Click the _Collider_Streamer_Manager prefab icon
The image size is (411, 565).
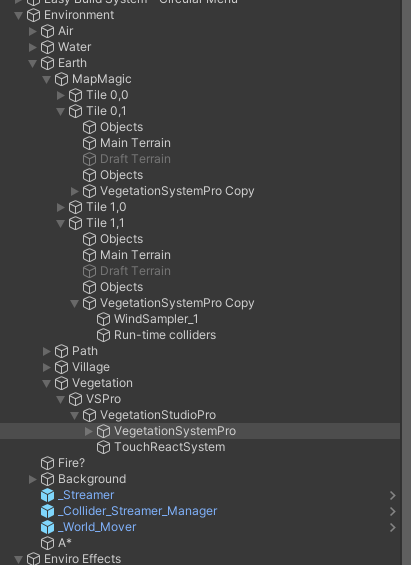47,511
